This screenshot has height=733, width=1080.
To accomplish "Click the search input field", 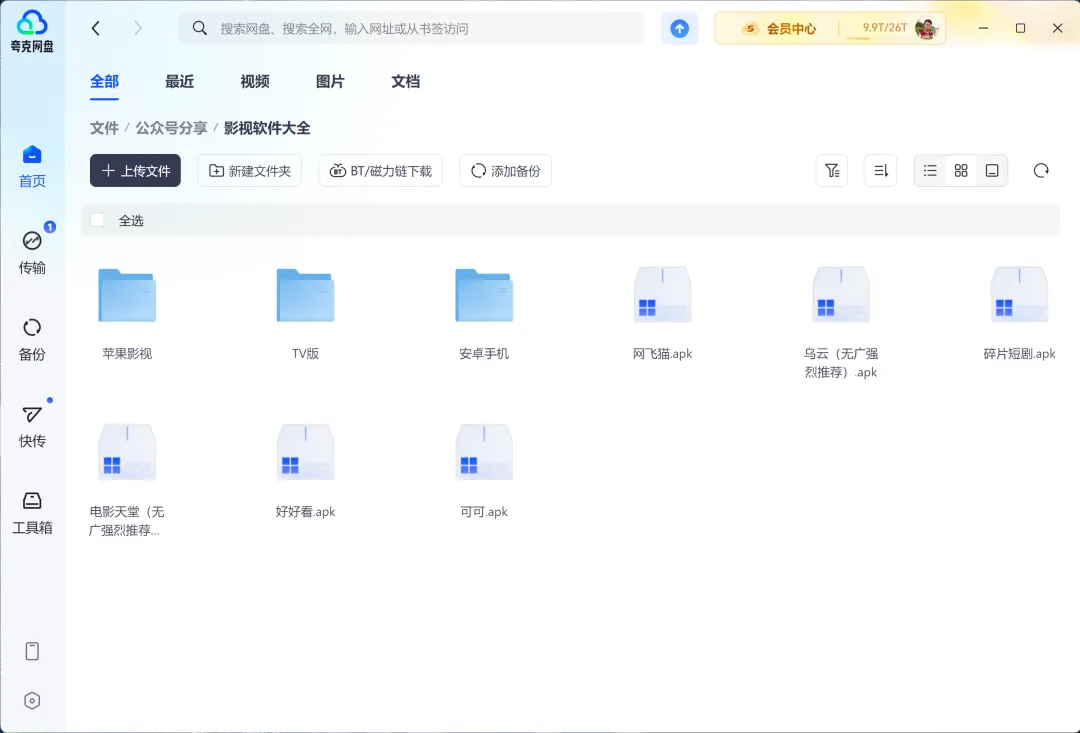I will click(411, 28).
